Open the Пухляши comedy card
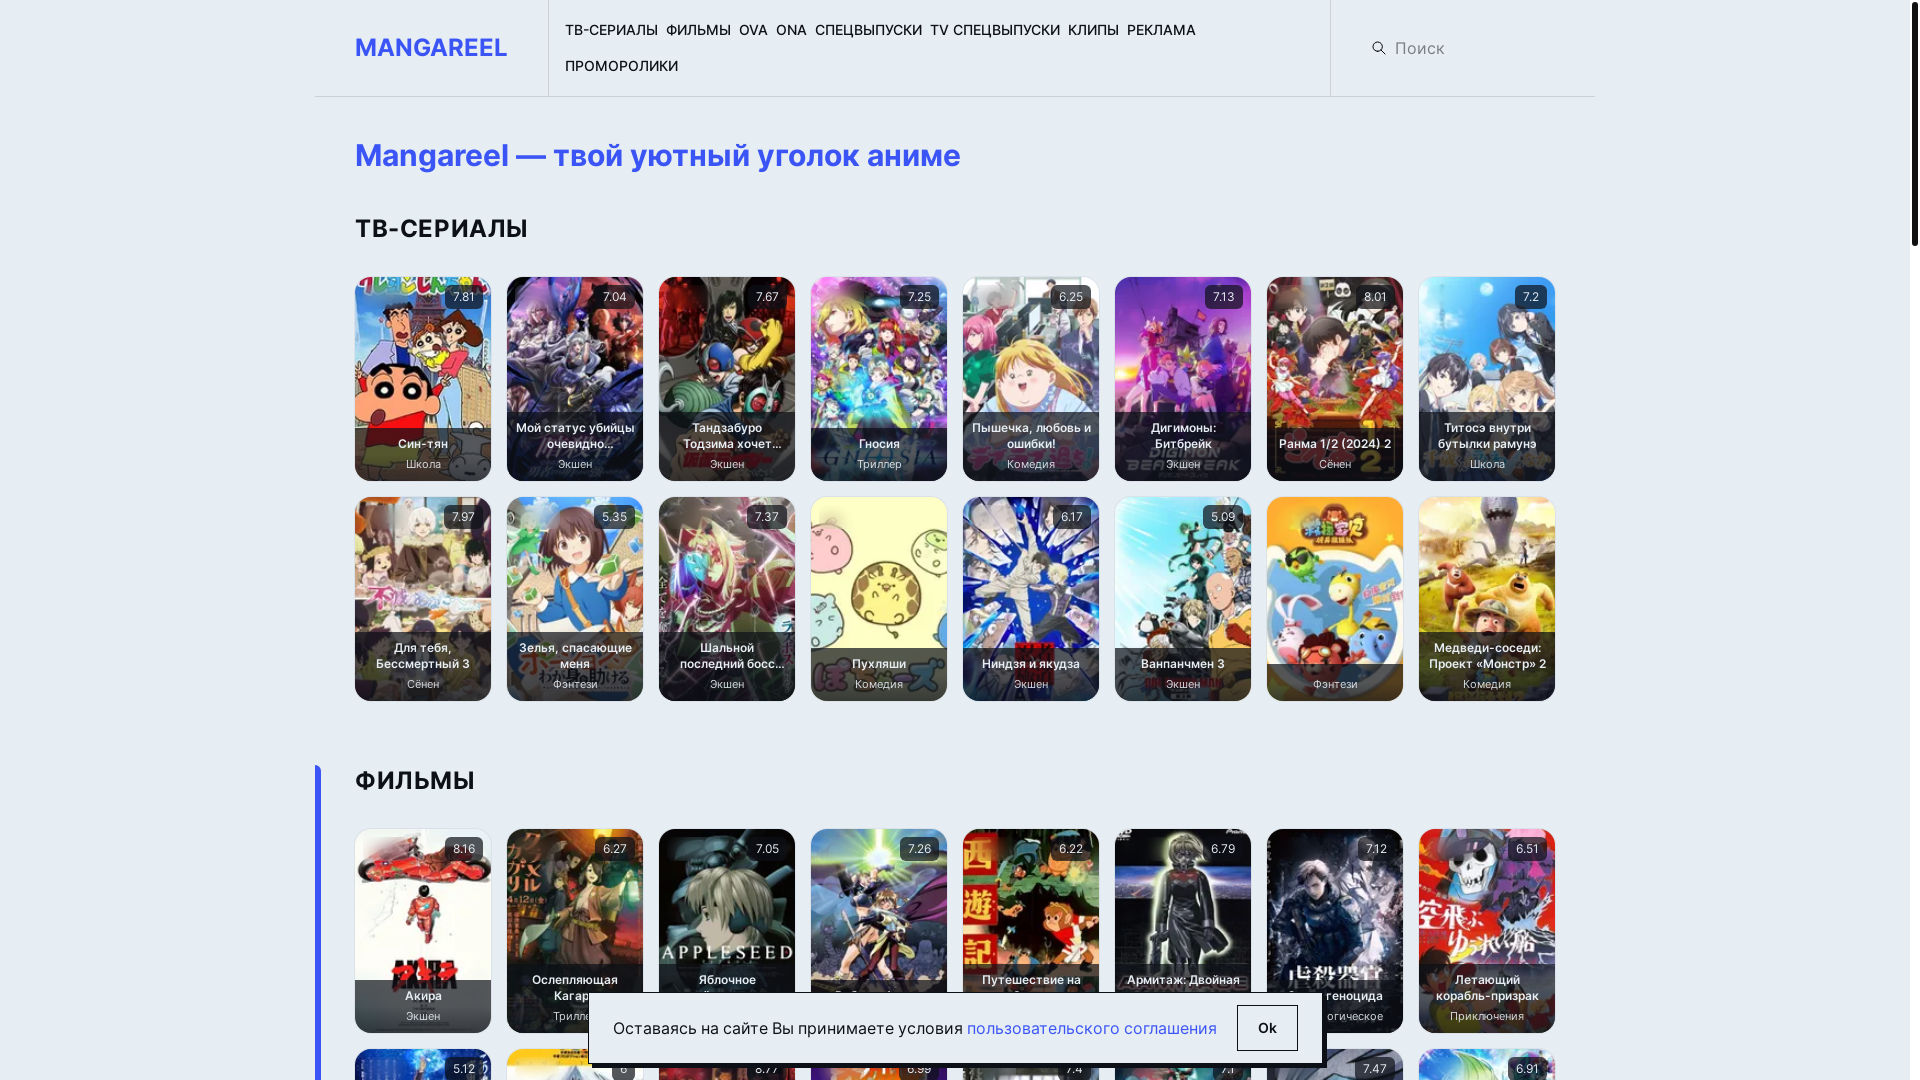Screen dimensions: 1920x1080 click(879, 599)
